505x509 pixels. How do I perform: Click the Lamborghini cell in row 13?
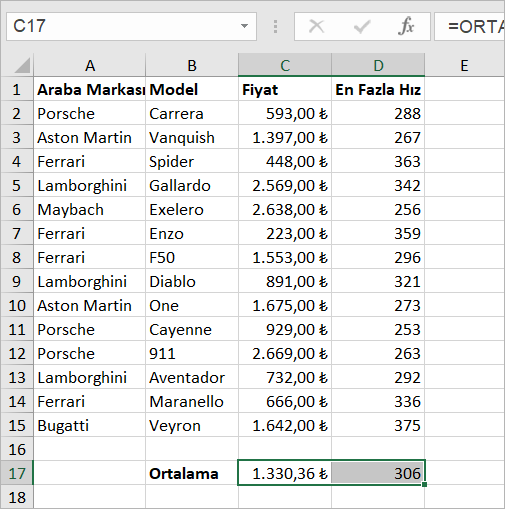point(90,377)
